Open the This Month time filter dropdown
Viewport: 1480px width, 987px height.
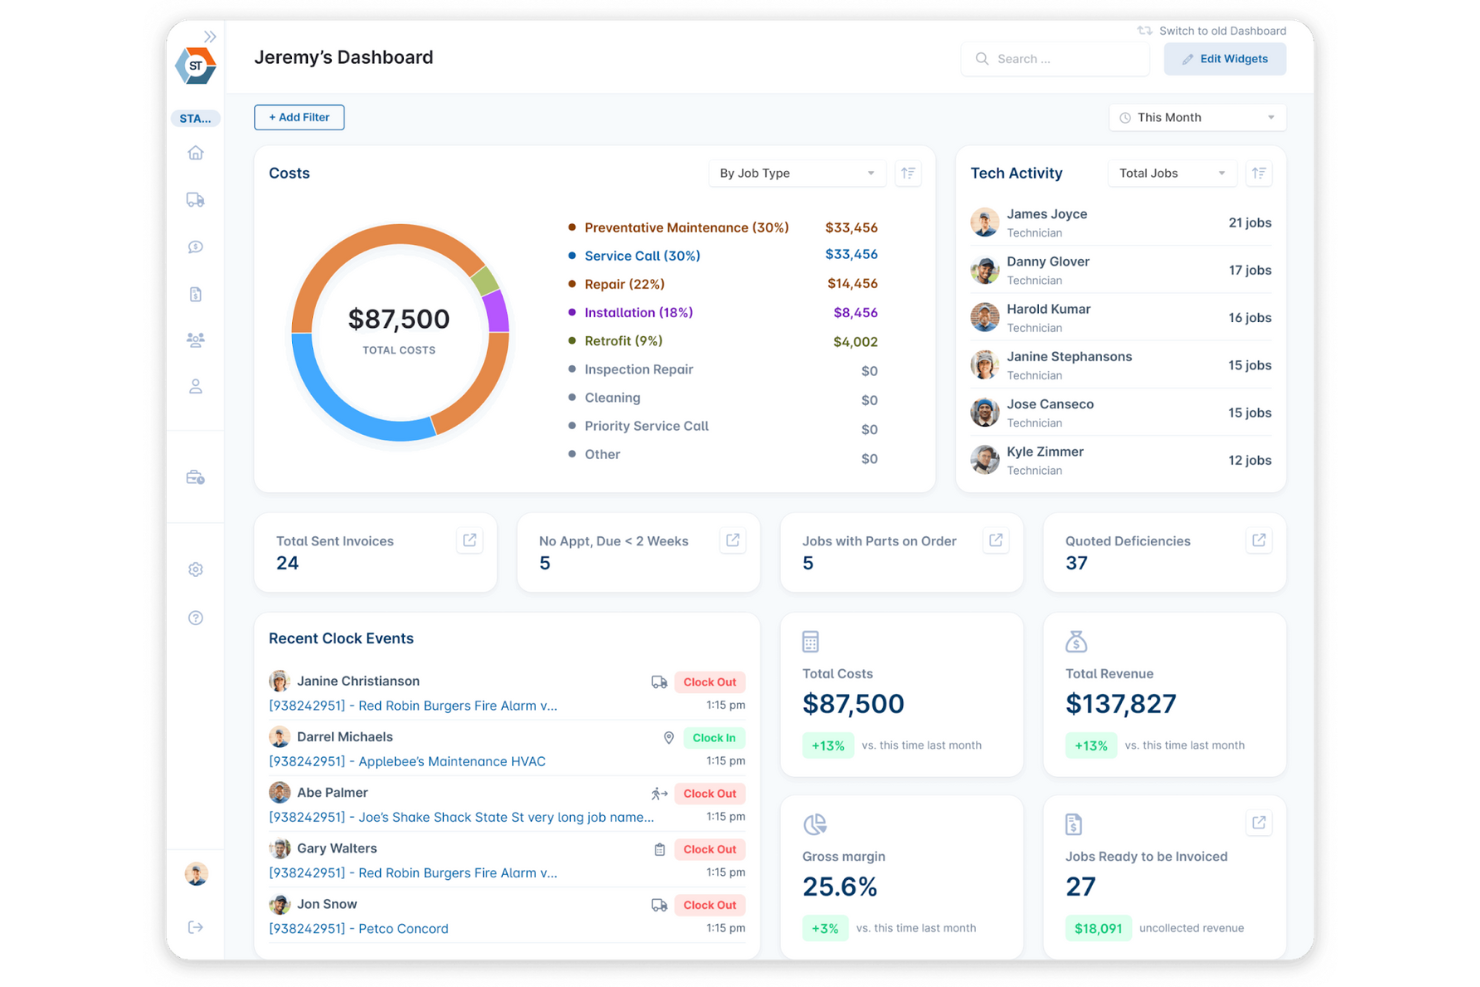[1196, 117]
